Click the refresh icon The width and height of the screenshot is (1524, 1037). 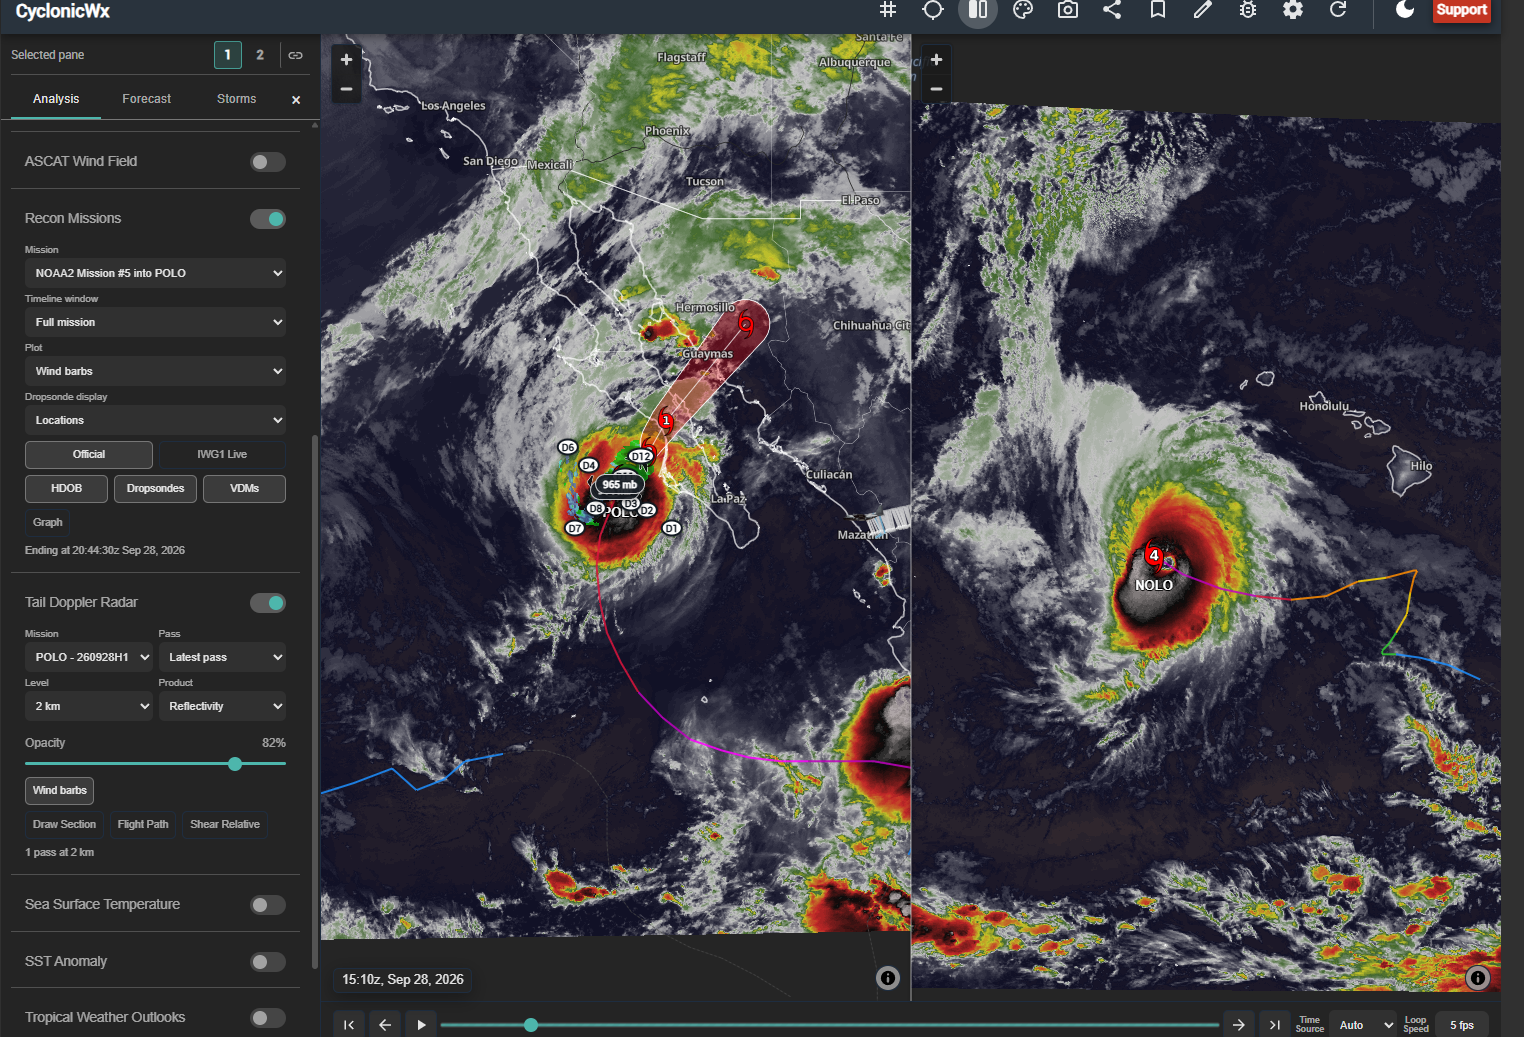[1338, 10]
